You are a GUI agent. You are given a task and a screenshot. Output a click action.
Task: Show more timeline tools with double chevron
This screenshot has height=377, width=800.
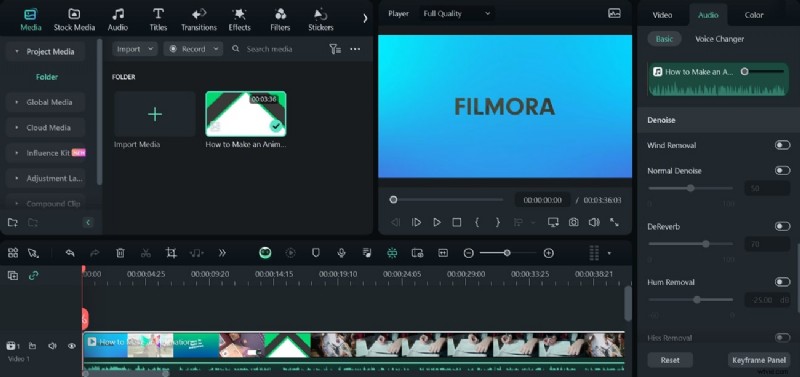point(222,253)
